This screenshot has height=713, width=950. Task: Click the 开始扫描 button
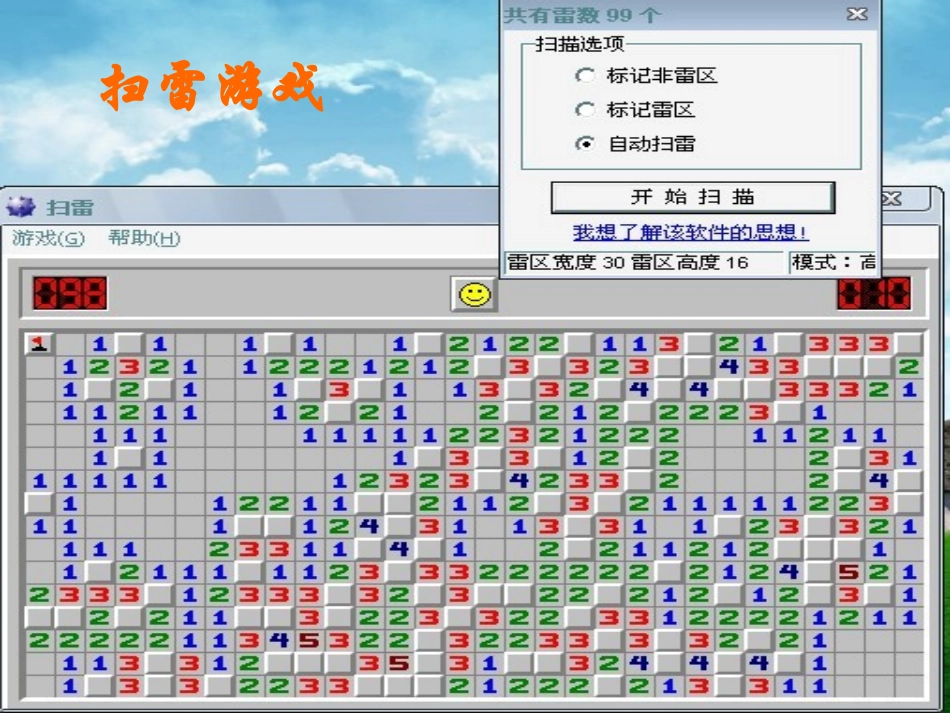[693, 197]
